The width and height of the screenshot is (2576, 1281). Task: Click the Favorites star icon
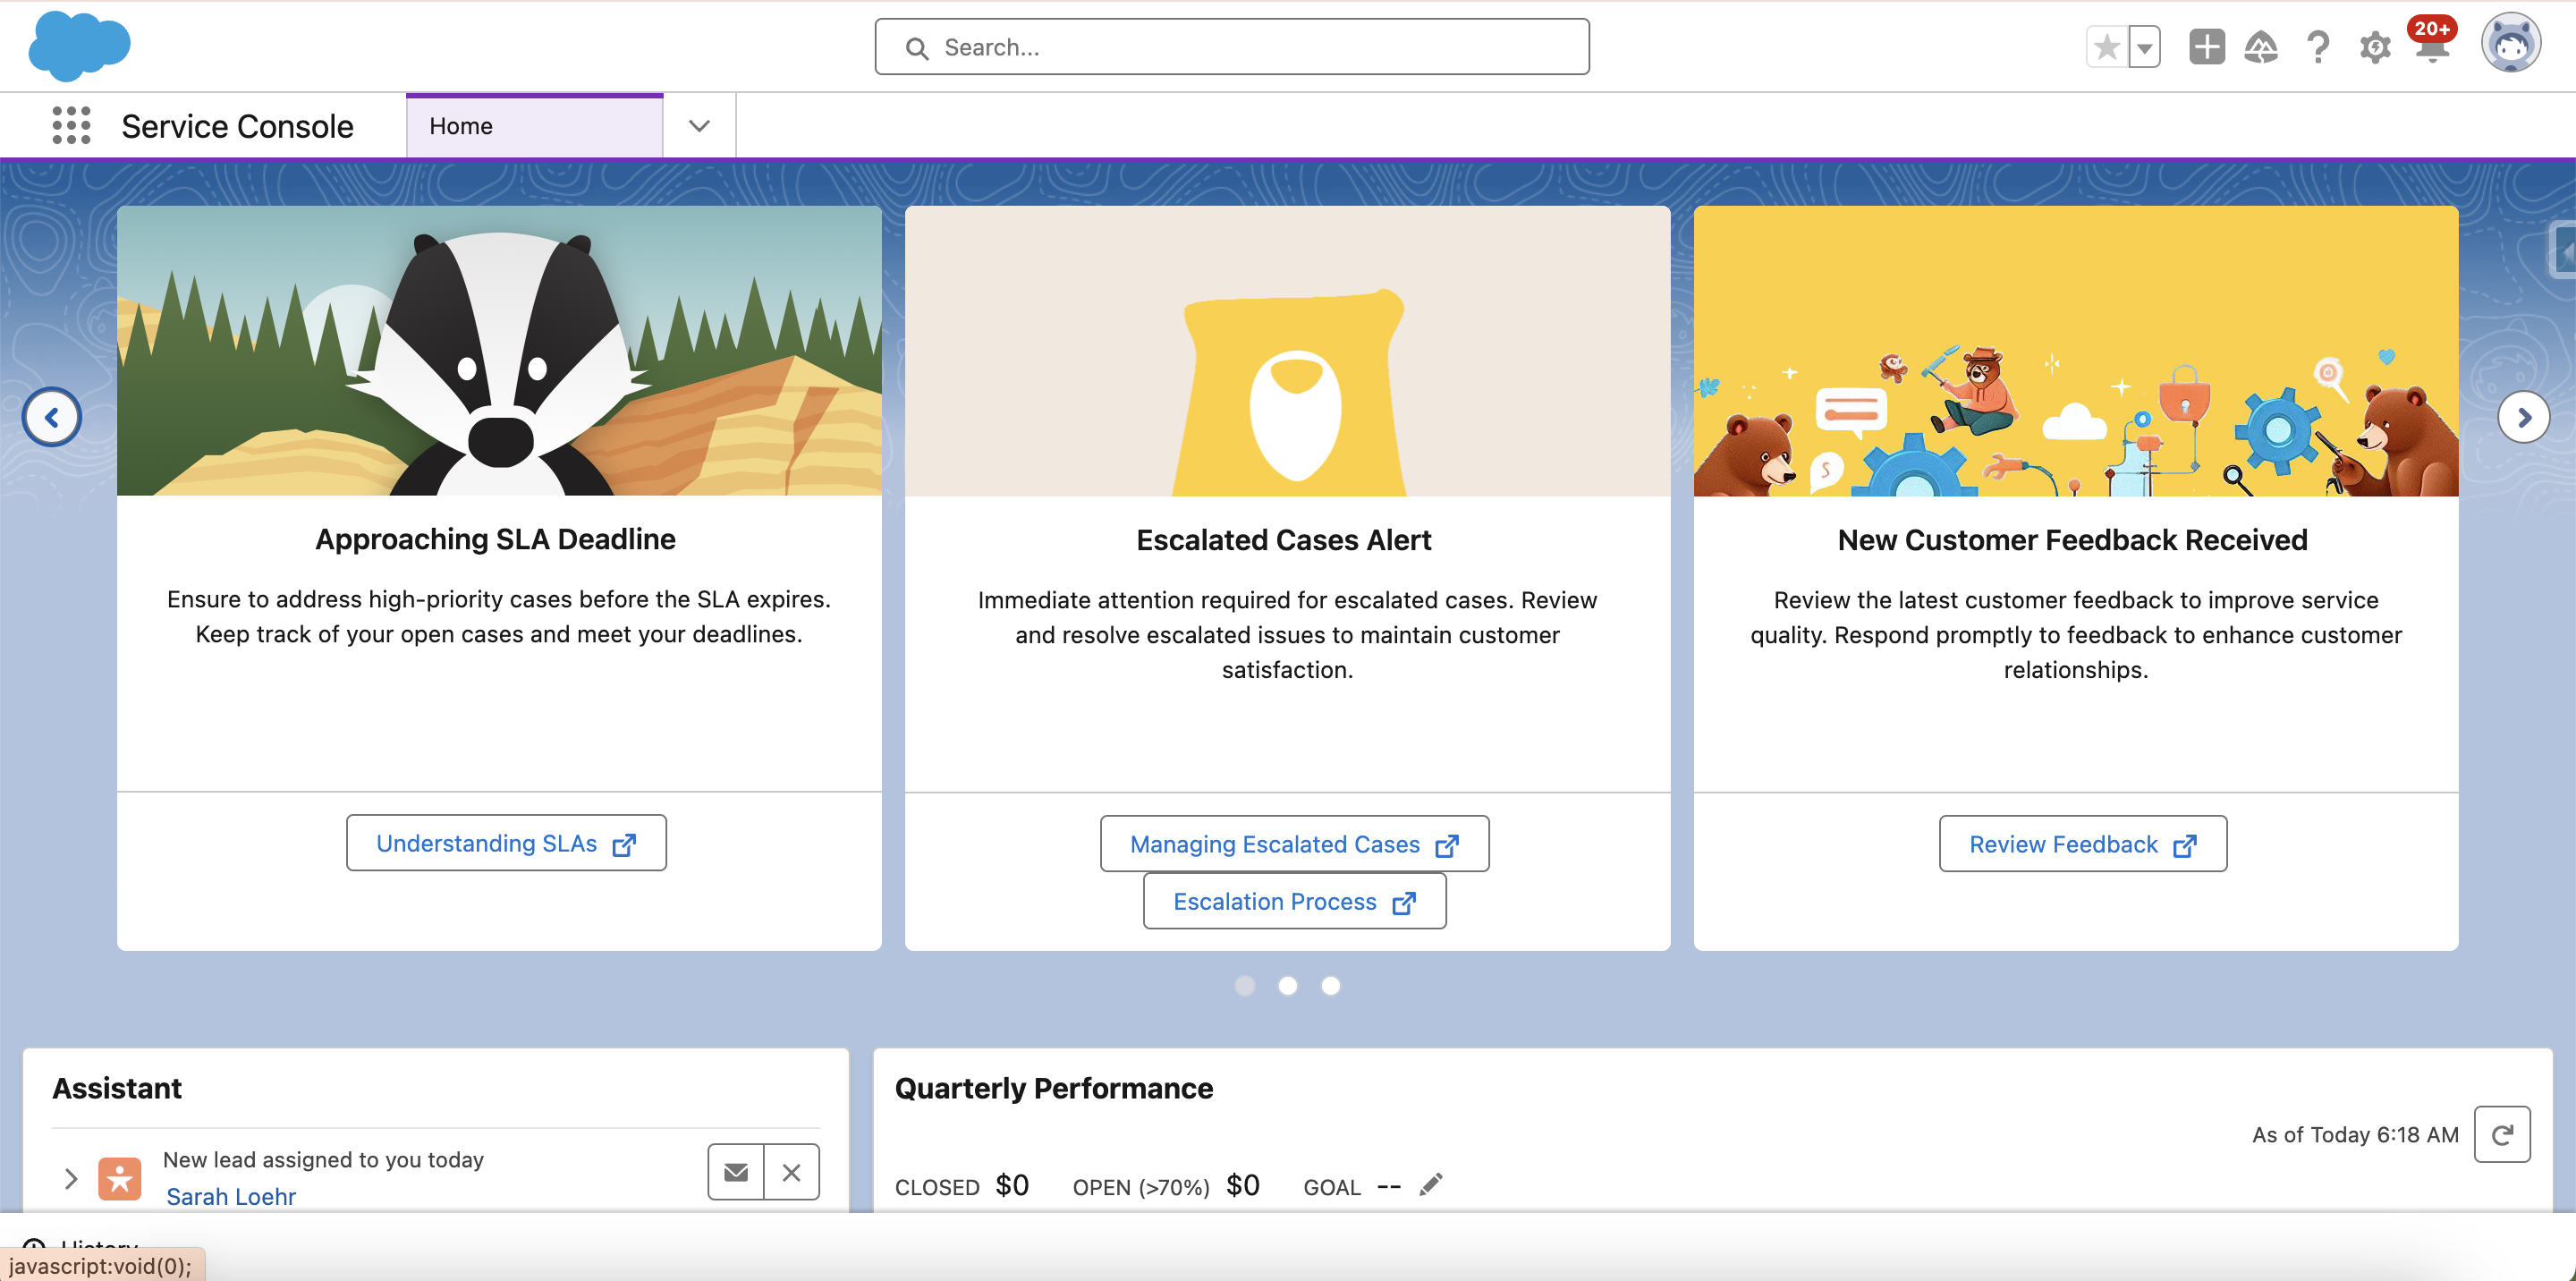tap(2106, 47)
